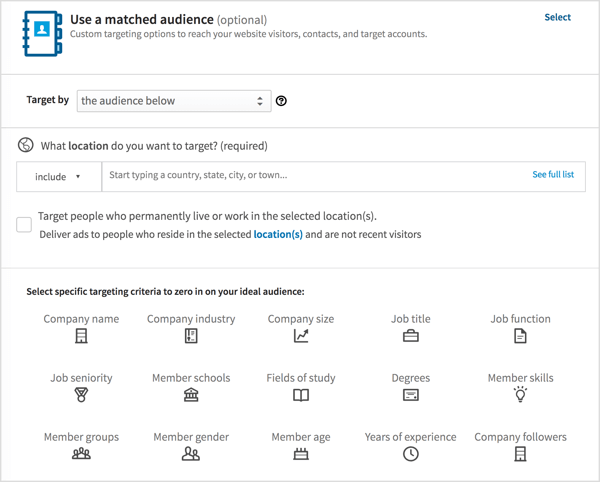The image size is (600, 482).
Task: Open the help icon beside Target by
Action: pos(281,101)
